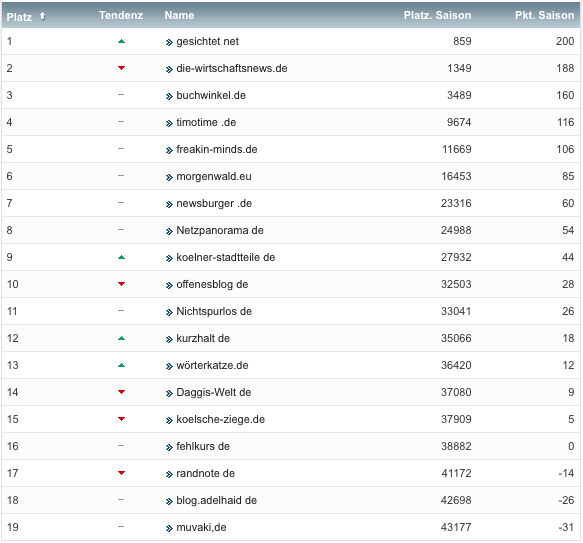
Task: Open the buchwinkel.de link
Action: click(x=211, y=95)
